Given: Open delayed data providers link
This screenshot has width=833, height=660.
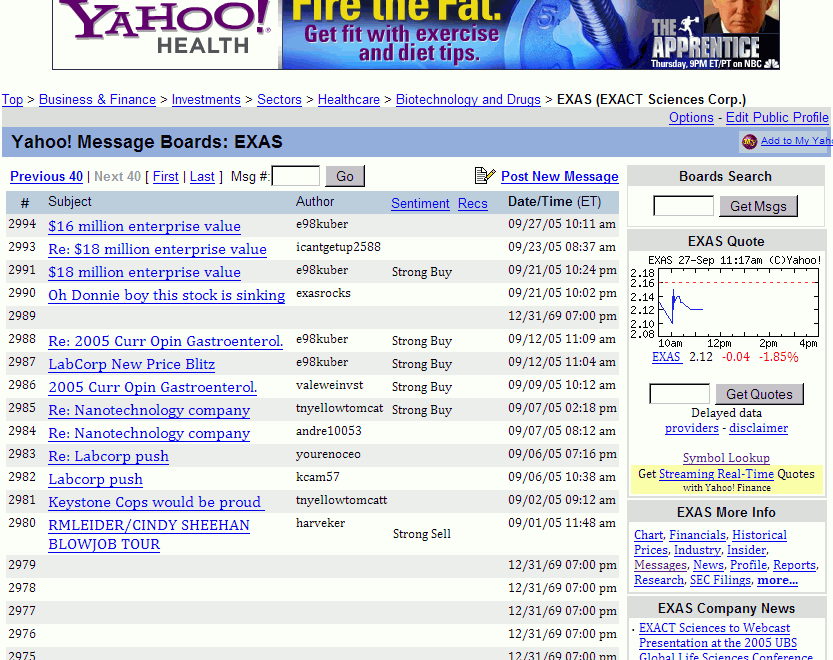Looking at the screenshot, I should click(691, 428).
